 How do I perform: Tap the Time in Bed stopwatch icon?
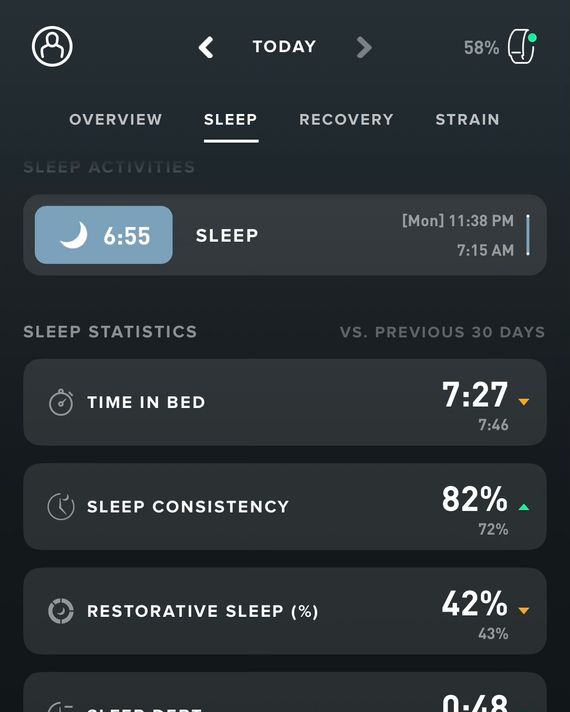click(x=61, y=402)
